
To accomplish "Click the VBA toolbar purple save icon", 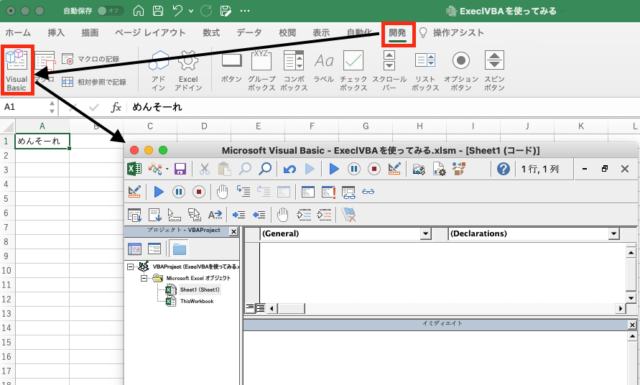I will coord(180,169).
